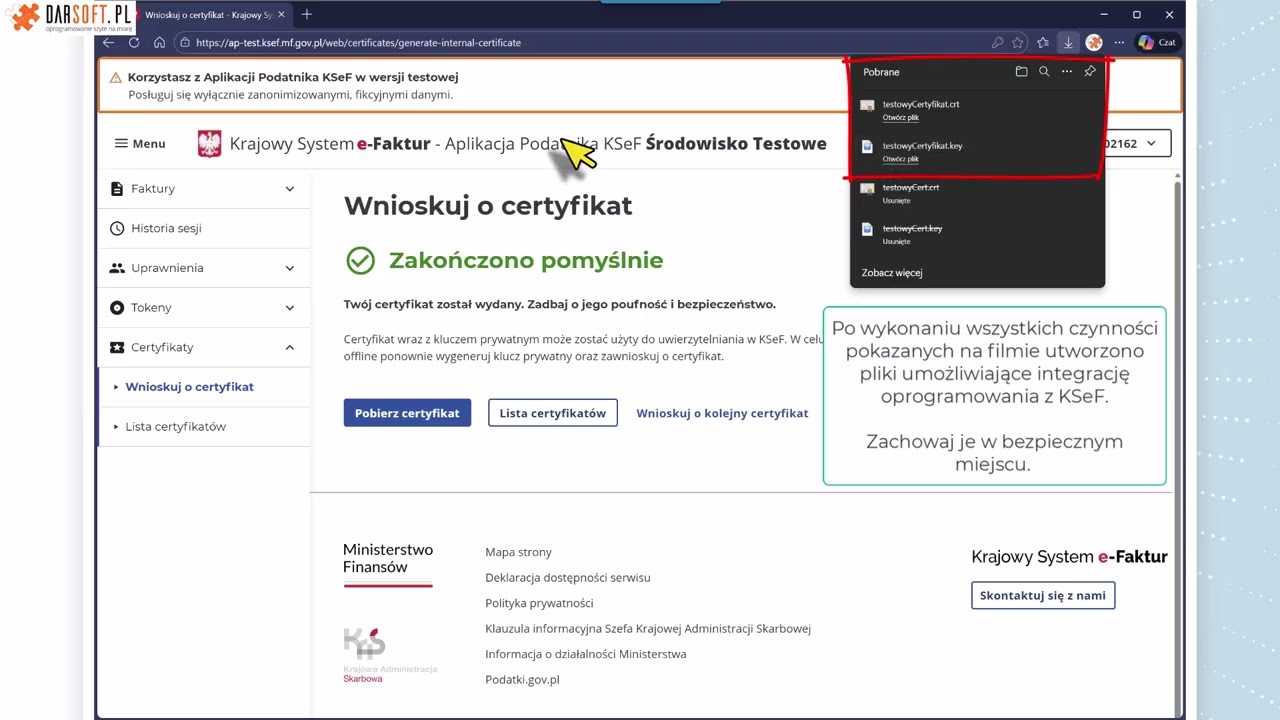Collapse the Certyfikaty section chevron
Image resolution: width=1280 pixels, height=720 pixels.
click(290, 347)
